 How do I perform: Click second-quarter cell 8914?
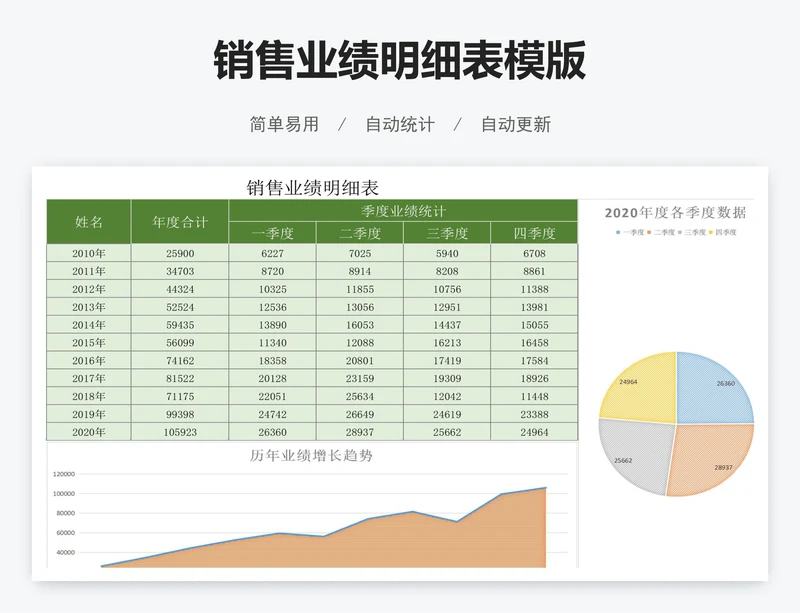click(360, 271)
